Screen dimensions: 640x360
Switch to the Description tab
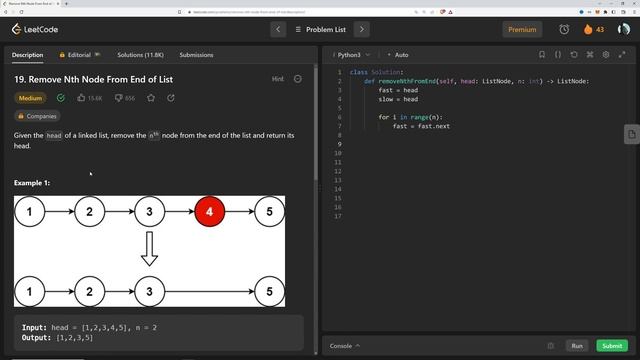pos(27,55)
